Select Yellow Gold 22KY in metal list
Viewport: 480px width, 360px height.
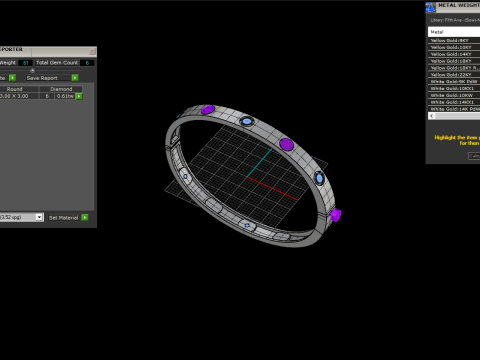pos(454,75)
